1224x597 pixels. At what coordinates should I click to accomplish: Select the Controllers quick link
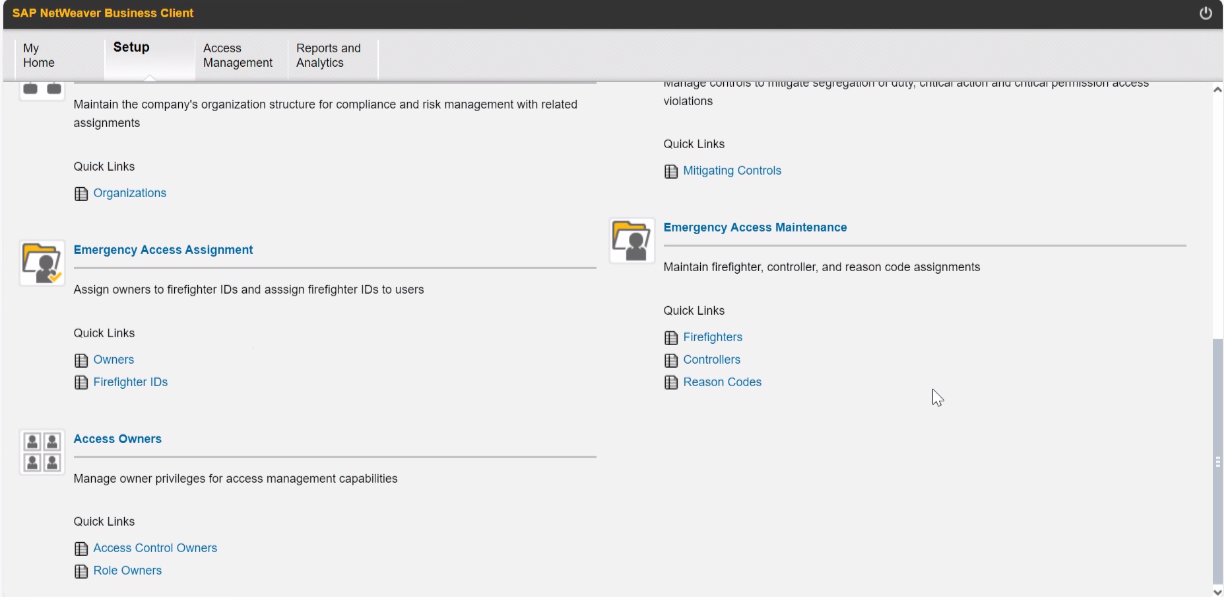pos(711,360)
